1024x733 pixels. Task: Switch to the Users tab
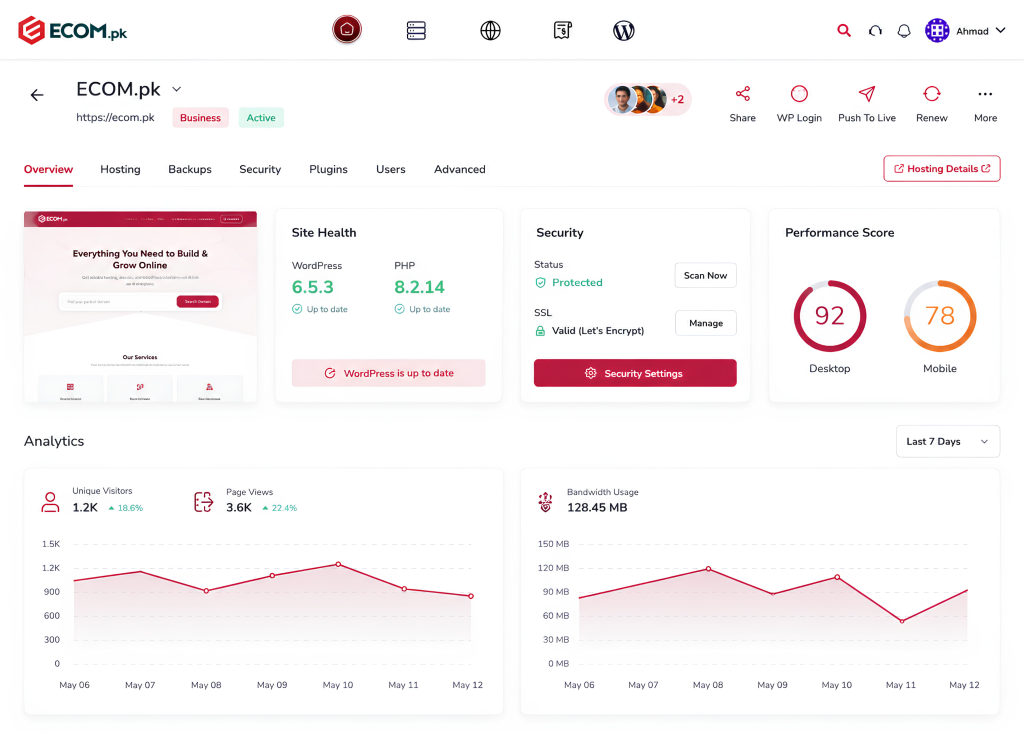(391, 169)
